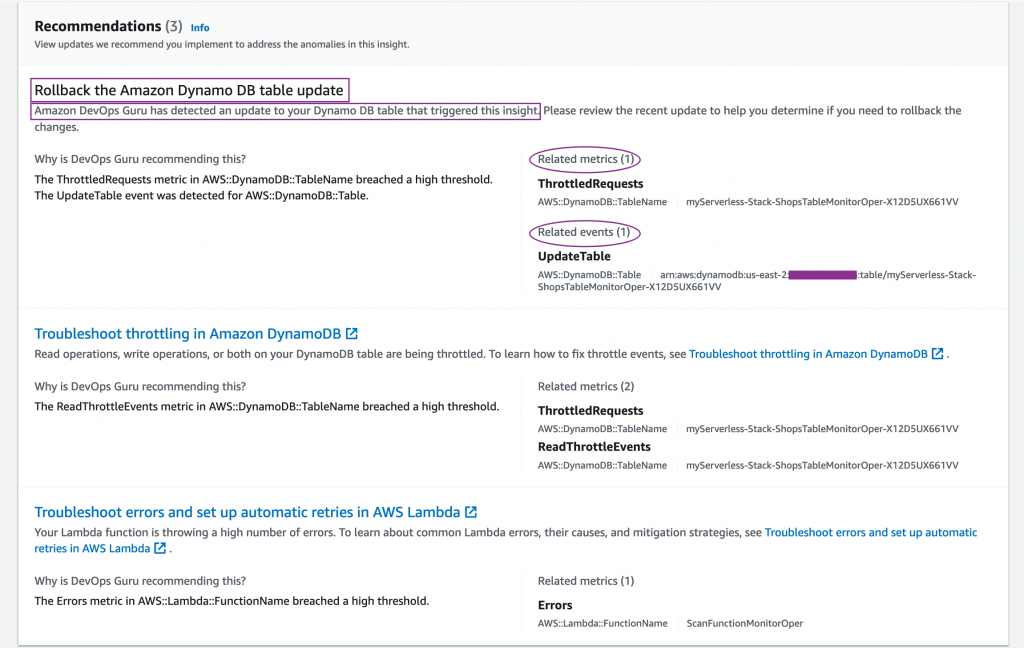1024x648 pixels.
Task: Click the Info link next to Recommendations
Action: [x=200, y=27]
